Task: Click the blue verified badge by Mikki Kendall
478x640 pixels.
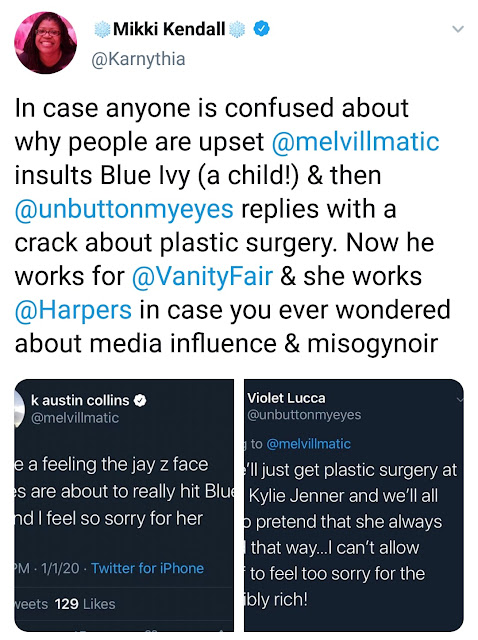Action: point(261,29)
